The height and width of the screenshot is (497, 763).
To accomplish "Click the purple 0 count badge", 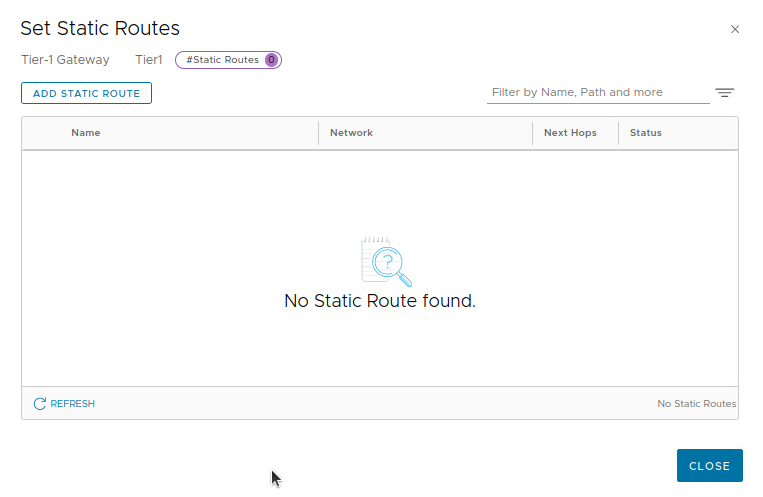I will coord(271,60).
